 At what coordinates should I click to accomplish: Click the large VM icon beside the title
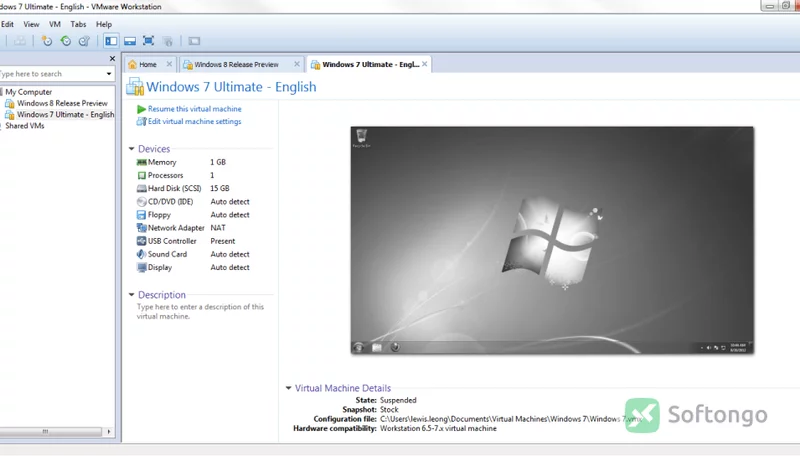pos(135,87)
